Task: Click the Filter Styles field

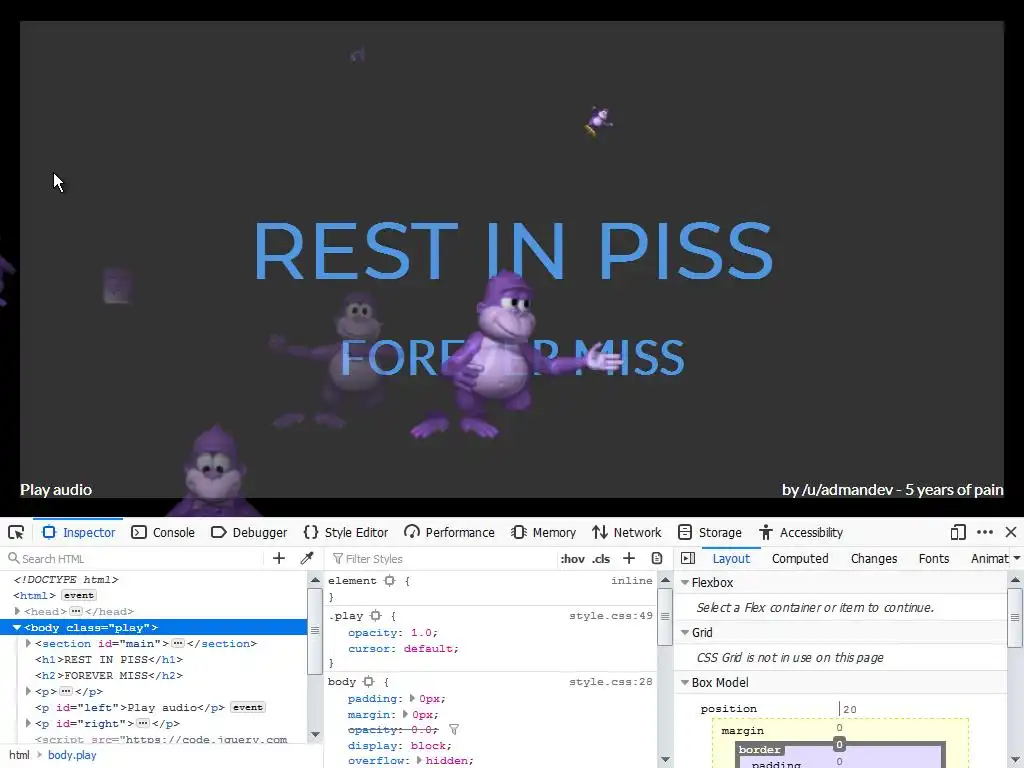Action: (441, 559)
